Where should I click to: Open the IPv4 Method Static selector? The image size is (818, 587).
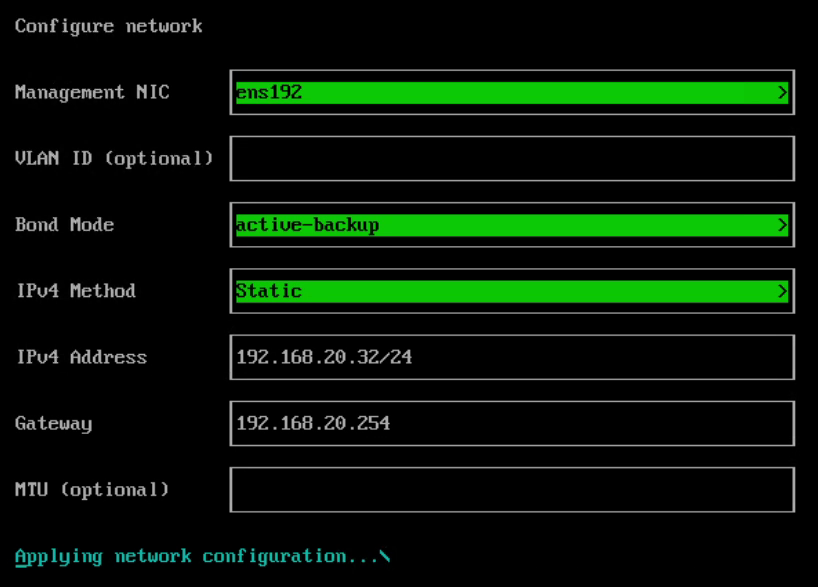pos(512,291)
